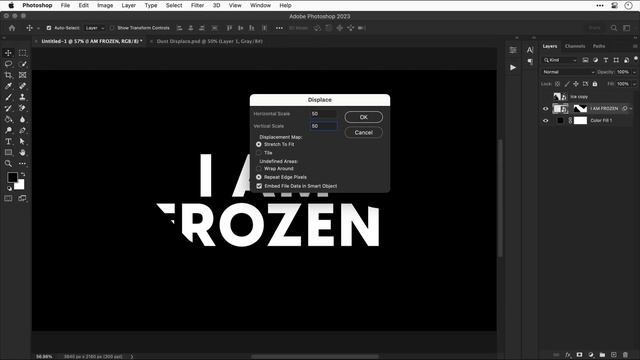
Task: Open the Fill slider dropdown arrow
Action: tap(634, 84)
